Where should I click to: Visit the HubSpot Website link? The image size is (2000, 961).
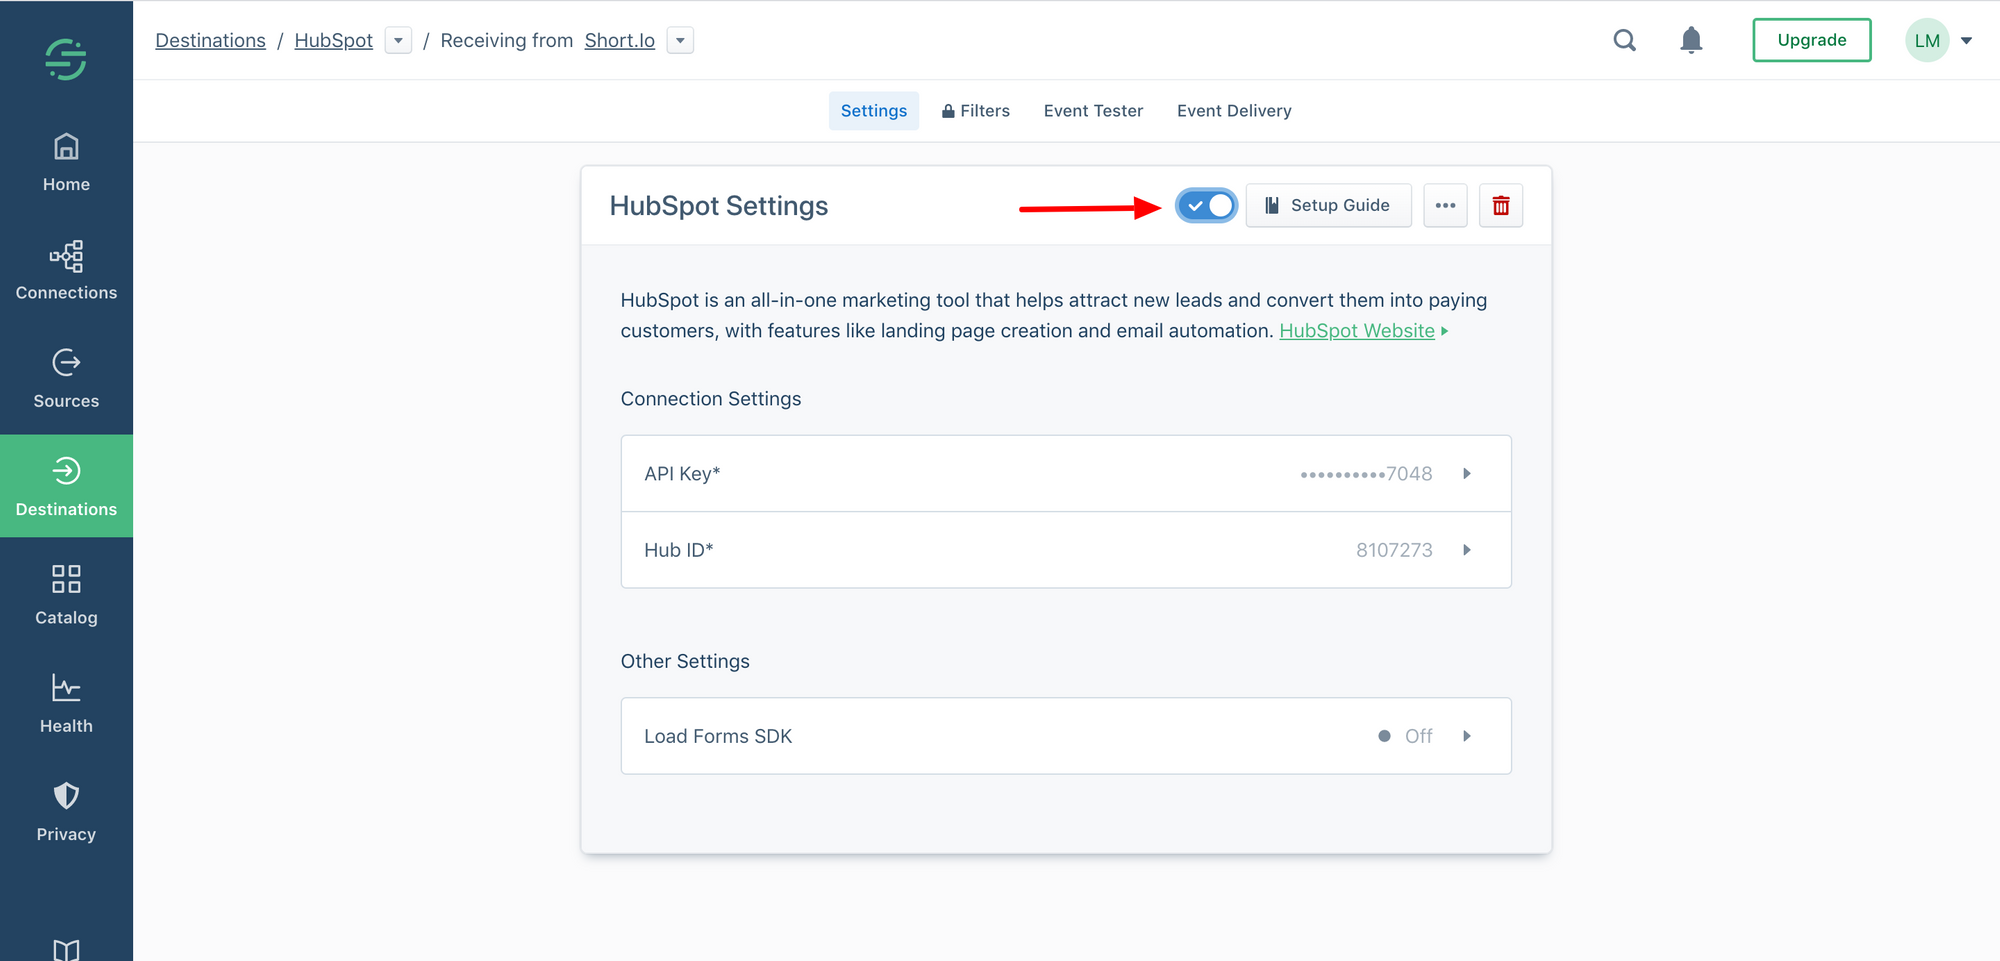[1357, 330]
